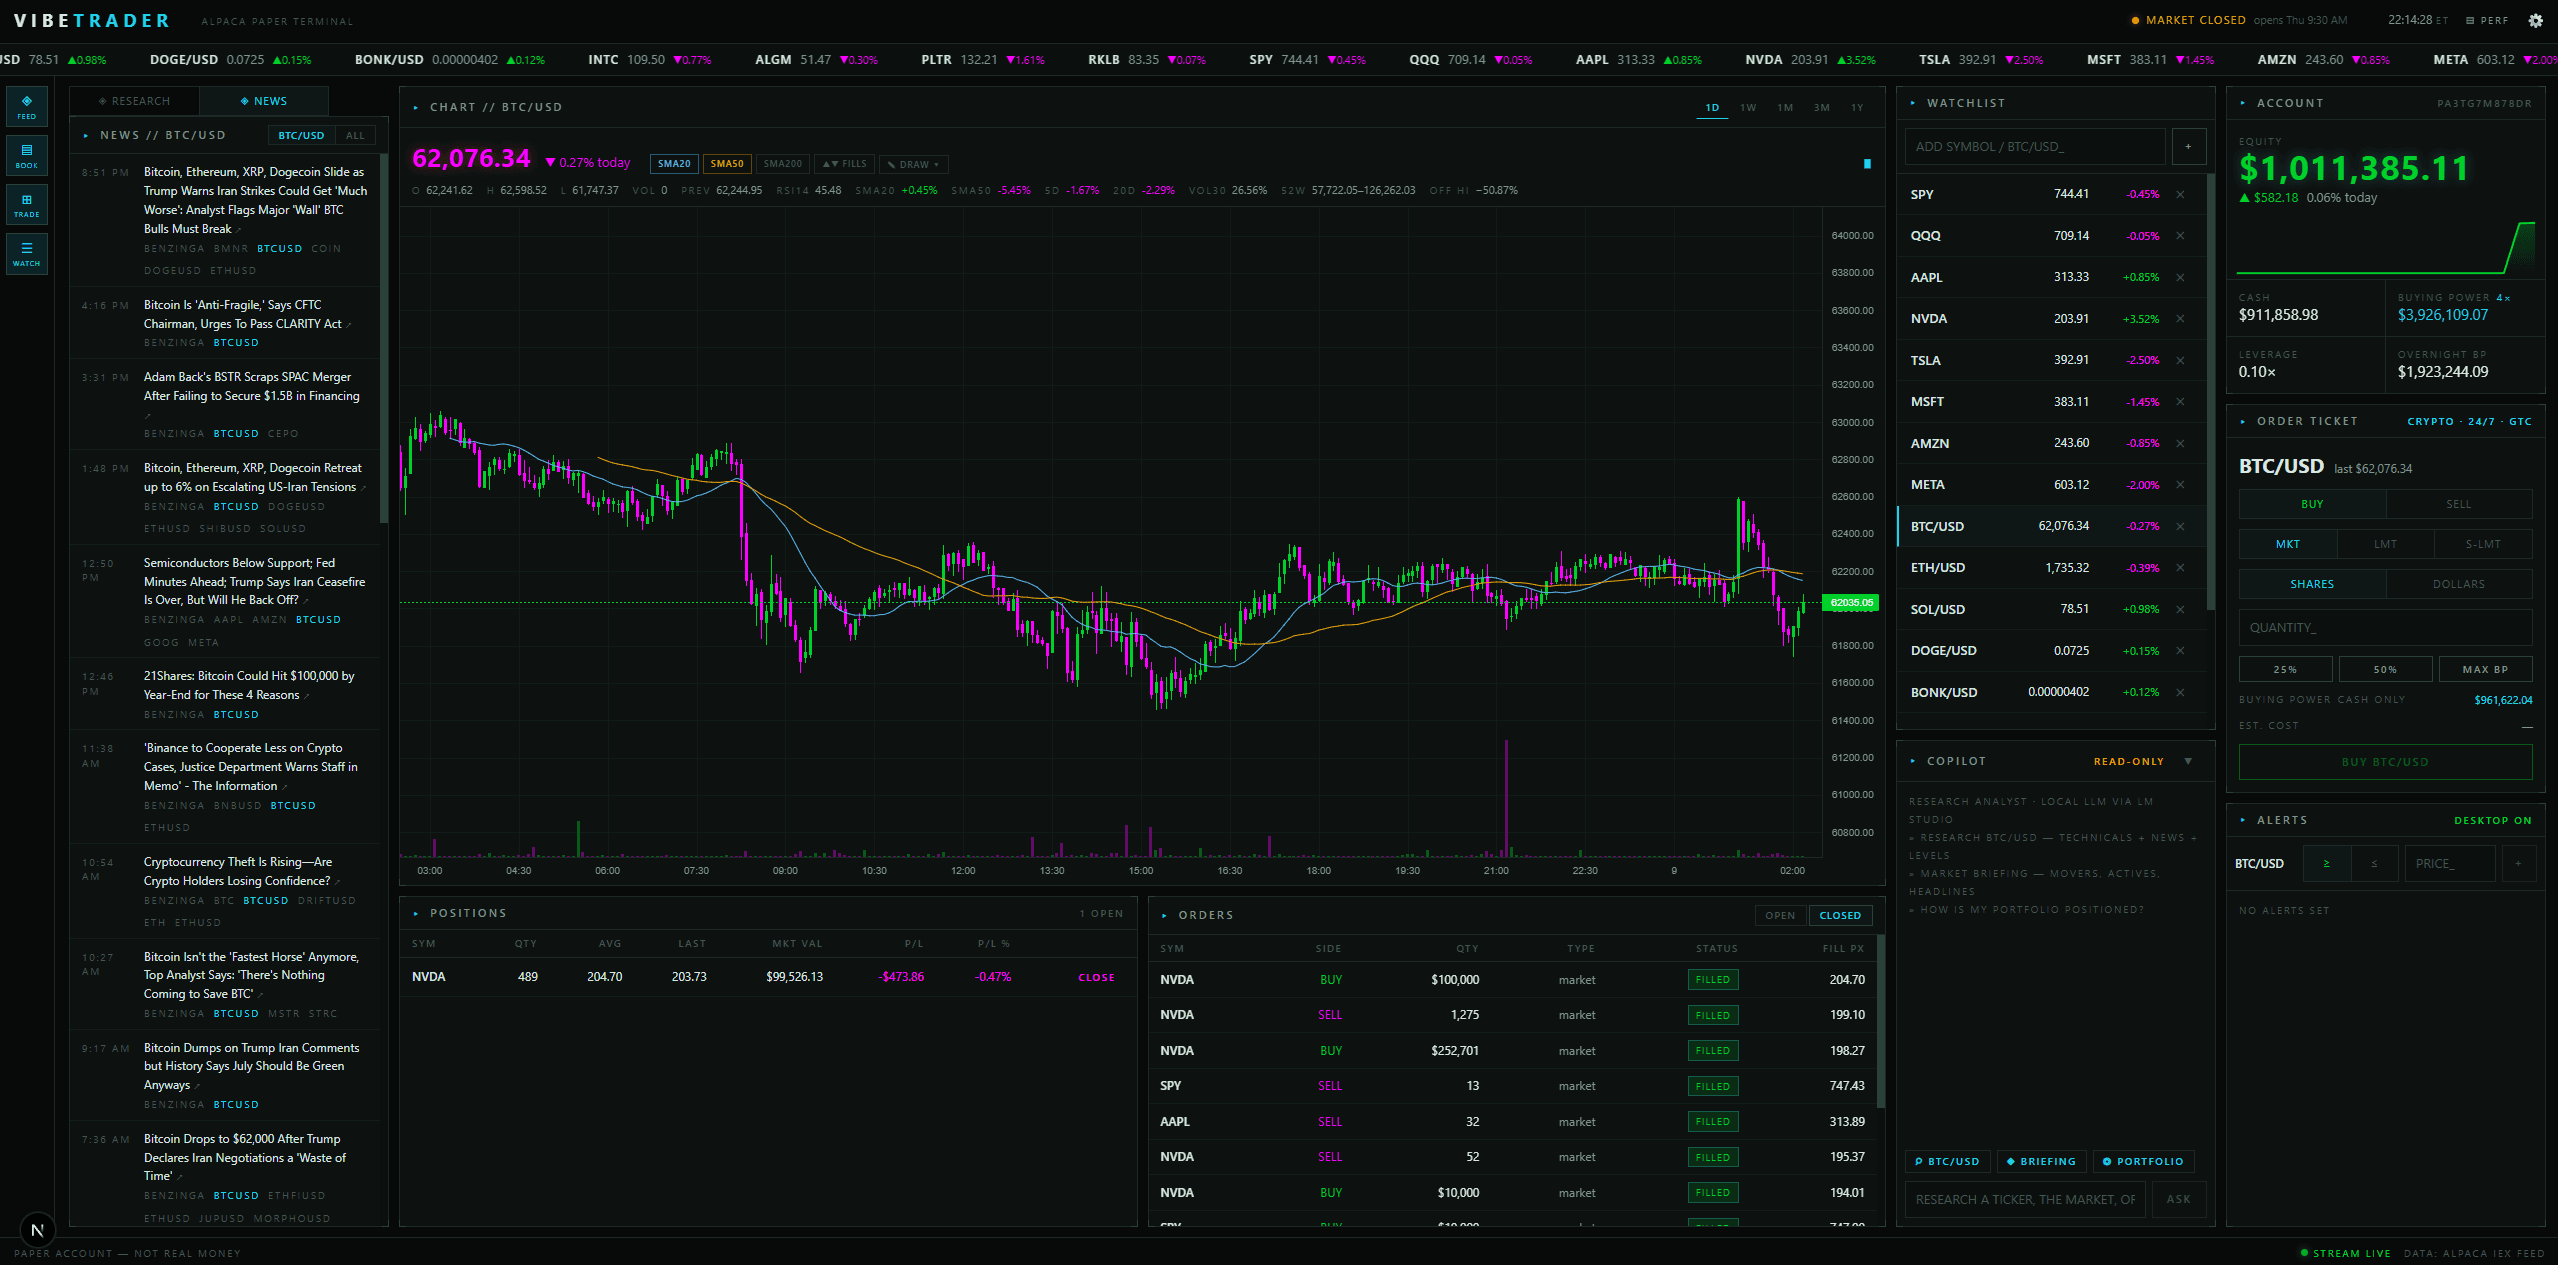
Task: Remove NVDA from the watchlist
Action: pos(2180,319)
